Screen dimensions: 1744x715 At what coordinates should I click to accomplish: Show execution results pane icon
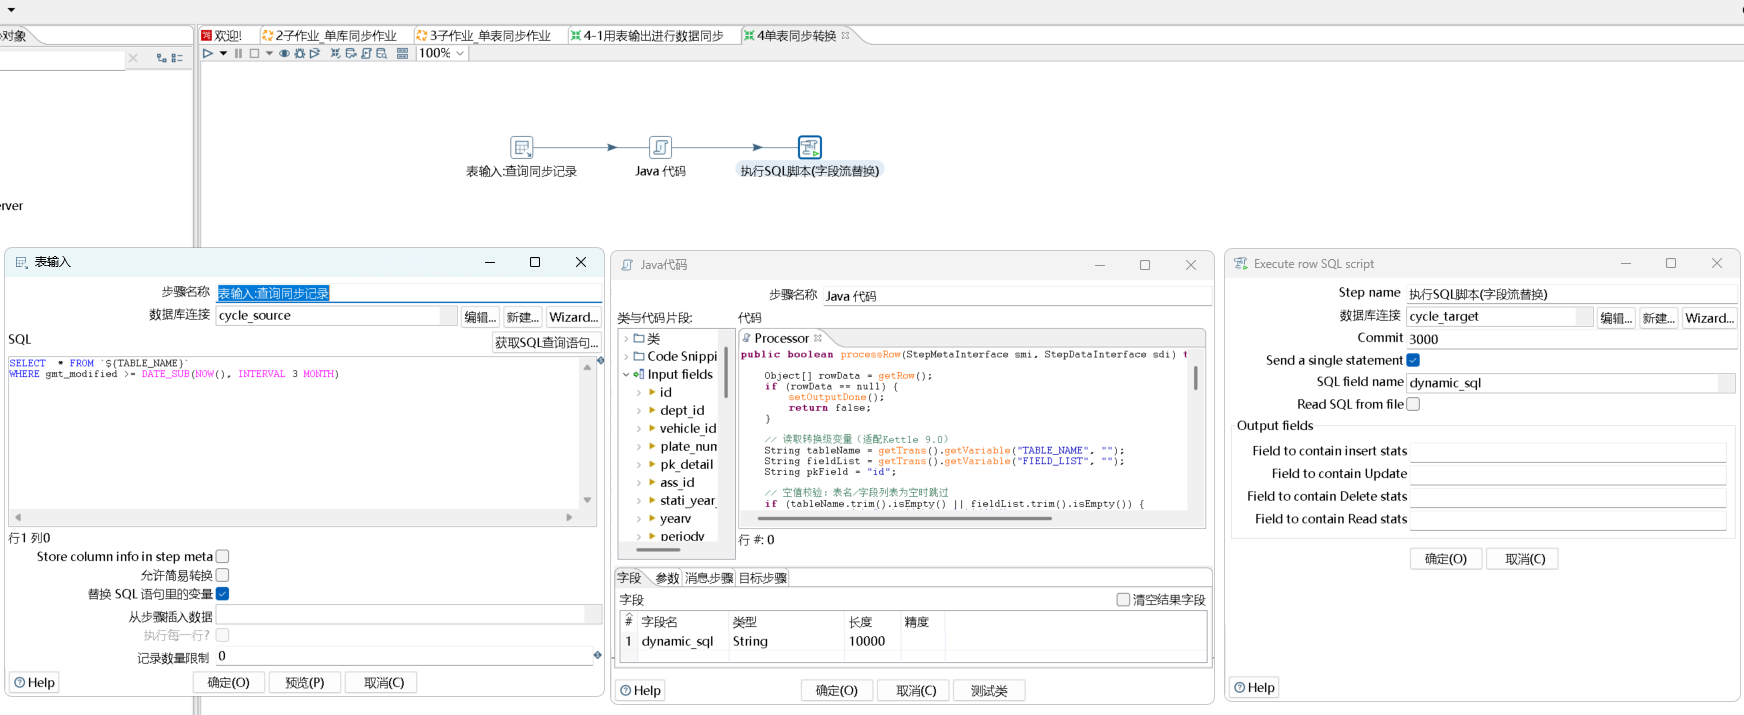[x=402, y=53]
